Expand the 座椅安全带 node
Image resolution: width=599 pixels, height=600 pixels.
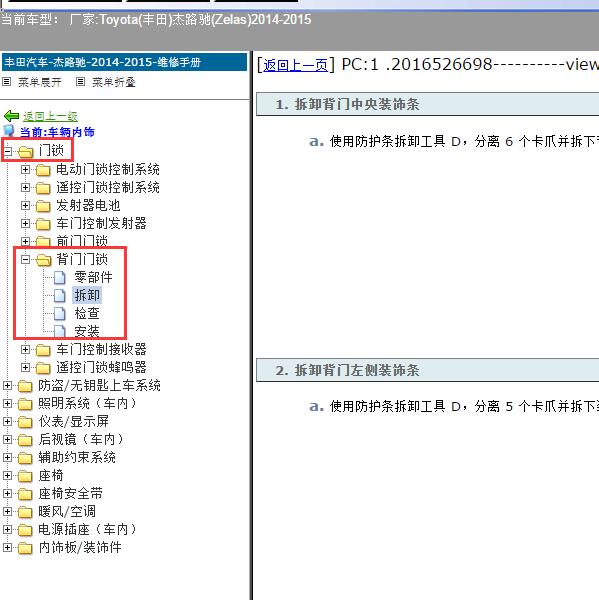point(7,493)
